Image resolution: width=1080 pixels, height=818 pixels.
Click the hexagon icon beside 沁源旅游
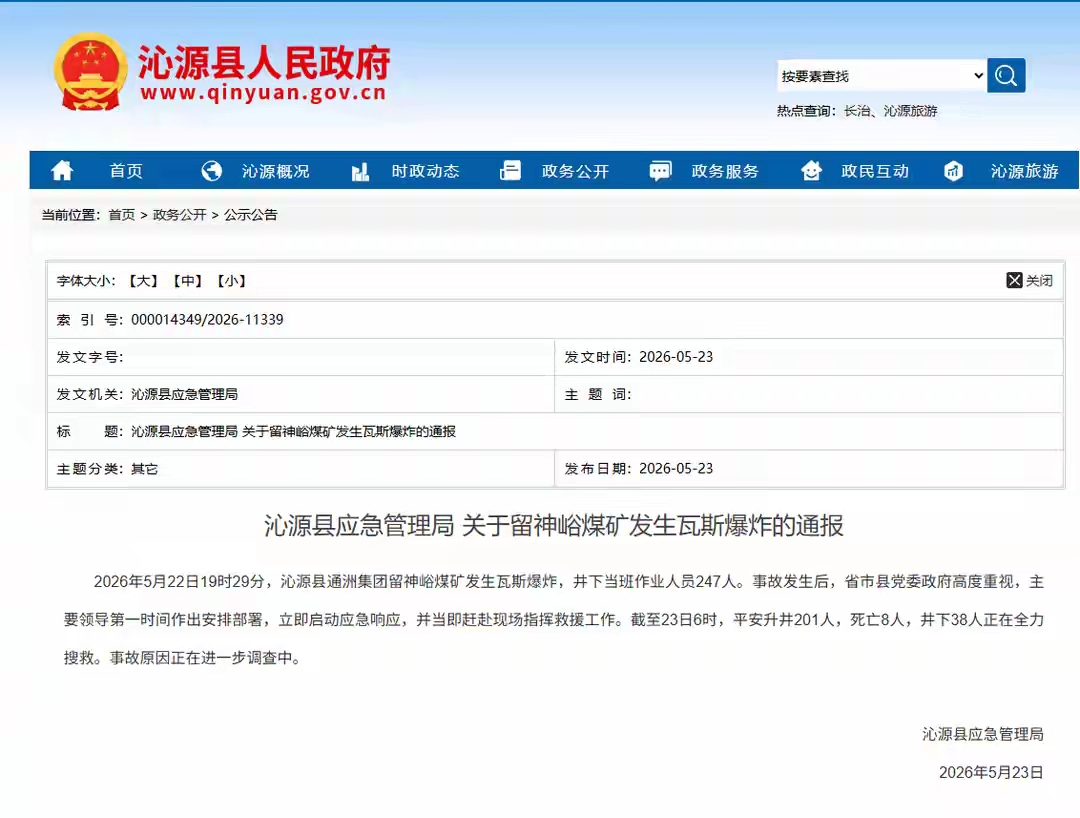pyautogui.click(x=953, y=170)
